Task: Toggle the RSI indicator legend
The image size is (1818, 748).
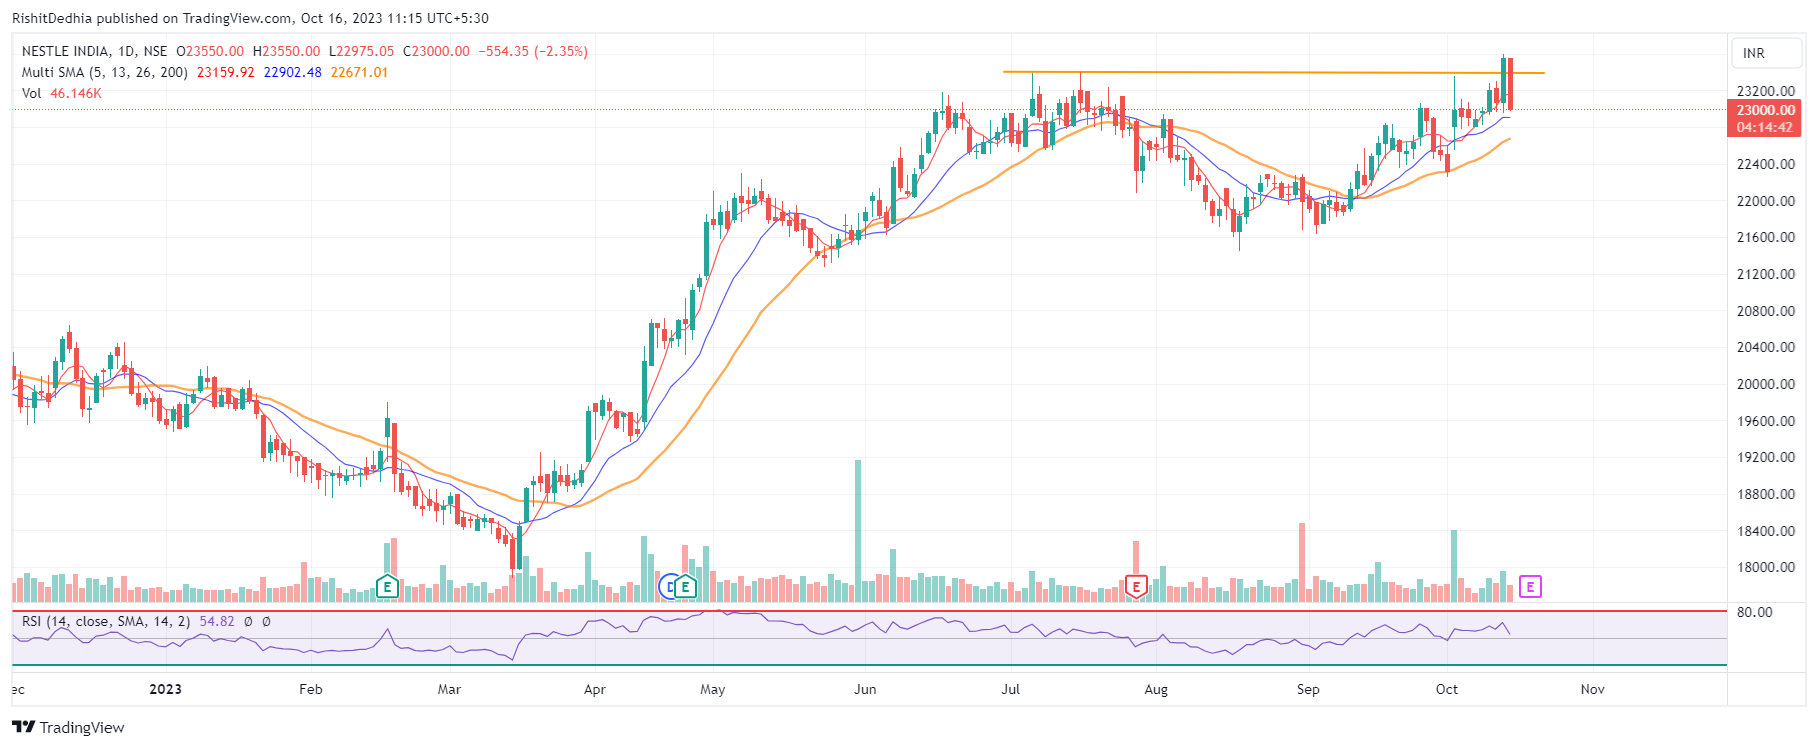Action: [105, 621]
